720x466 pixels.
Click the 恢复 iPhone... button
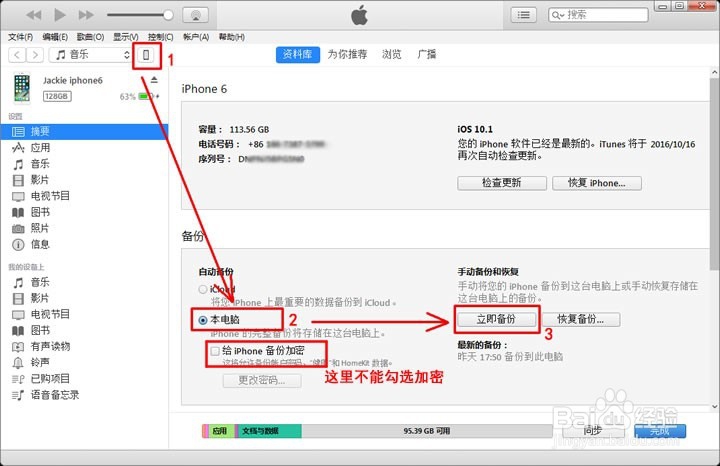tap(596, 183)
